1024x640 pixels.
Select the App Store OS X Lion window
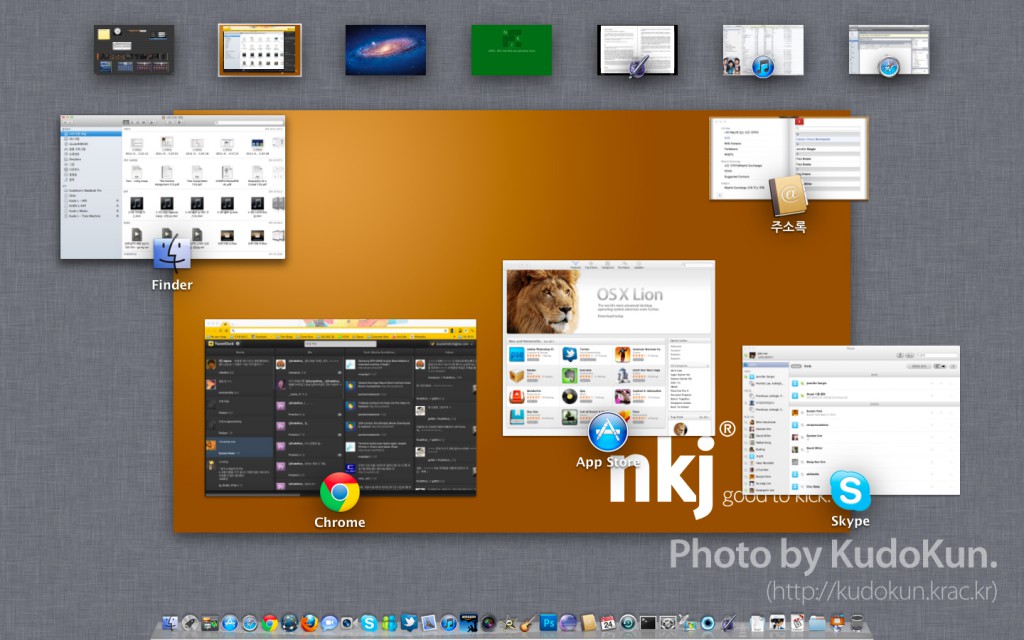click(609, 348)
